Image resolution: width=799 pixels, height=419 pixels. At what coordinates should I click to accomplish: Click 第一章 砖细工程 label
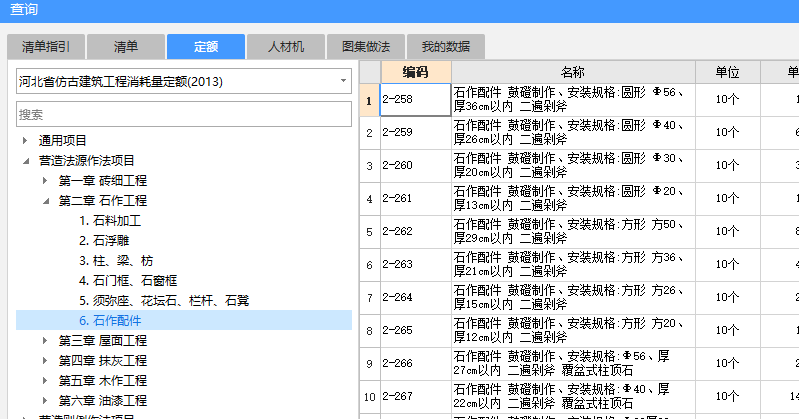click(103, 180)
